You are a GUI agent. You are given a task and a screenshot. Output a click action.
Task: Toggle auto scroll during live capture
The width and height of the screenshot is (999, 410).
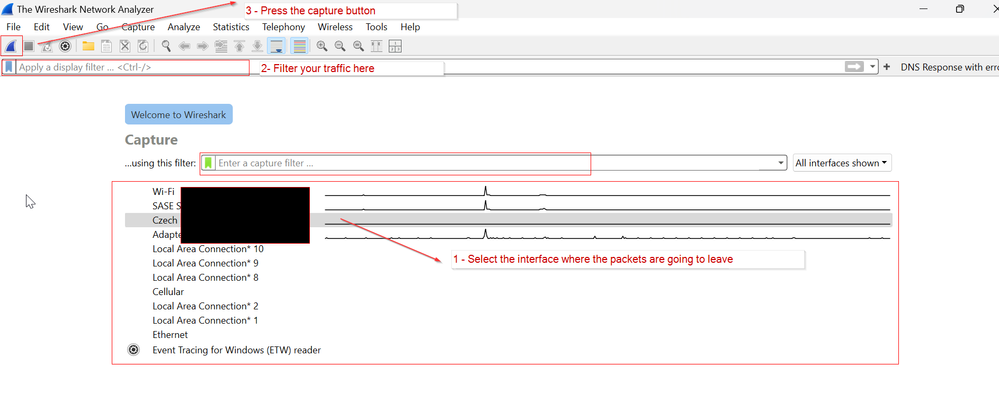277,46
